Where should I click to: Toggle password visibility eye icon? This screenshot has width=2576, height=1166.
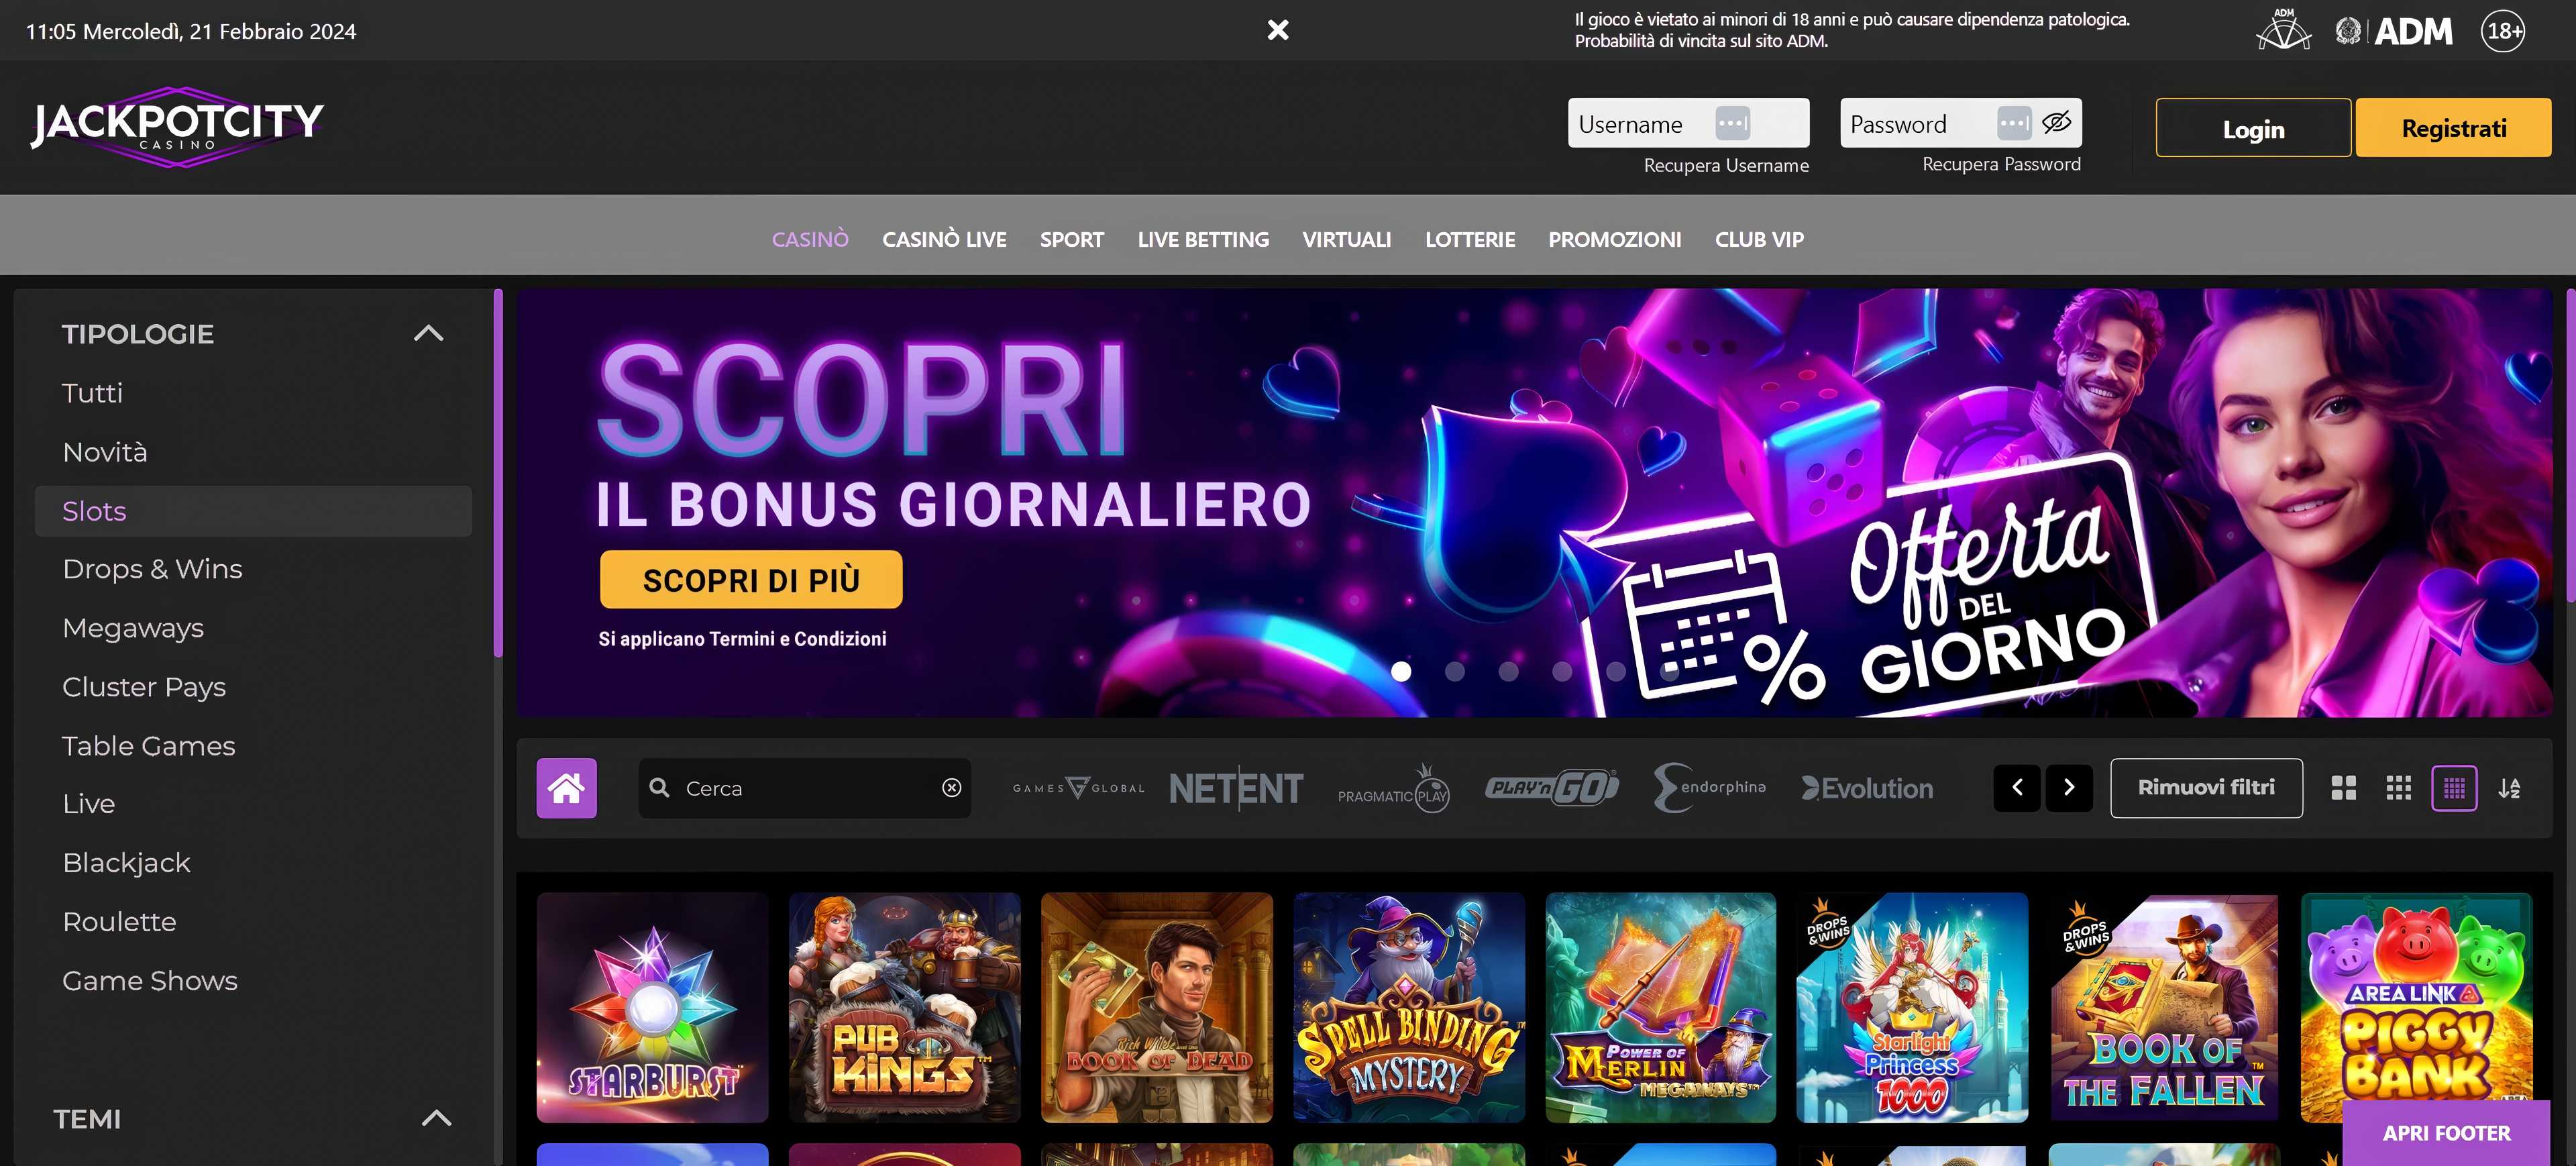click(x=2056, y=123)
